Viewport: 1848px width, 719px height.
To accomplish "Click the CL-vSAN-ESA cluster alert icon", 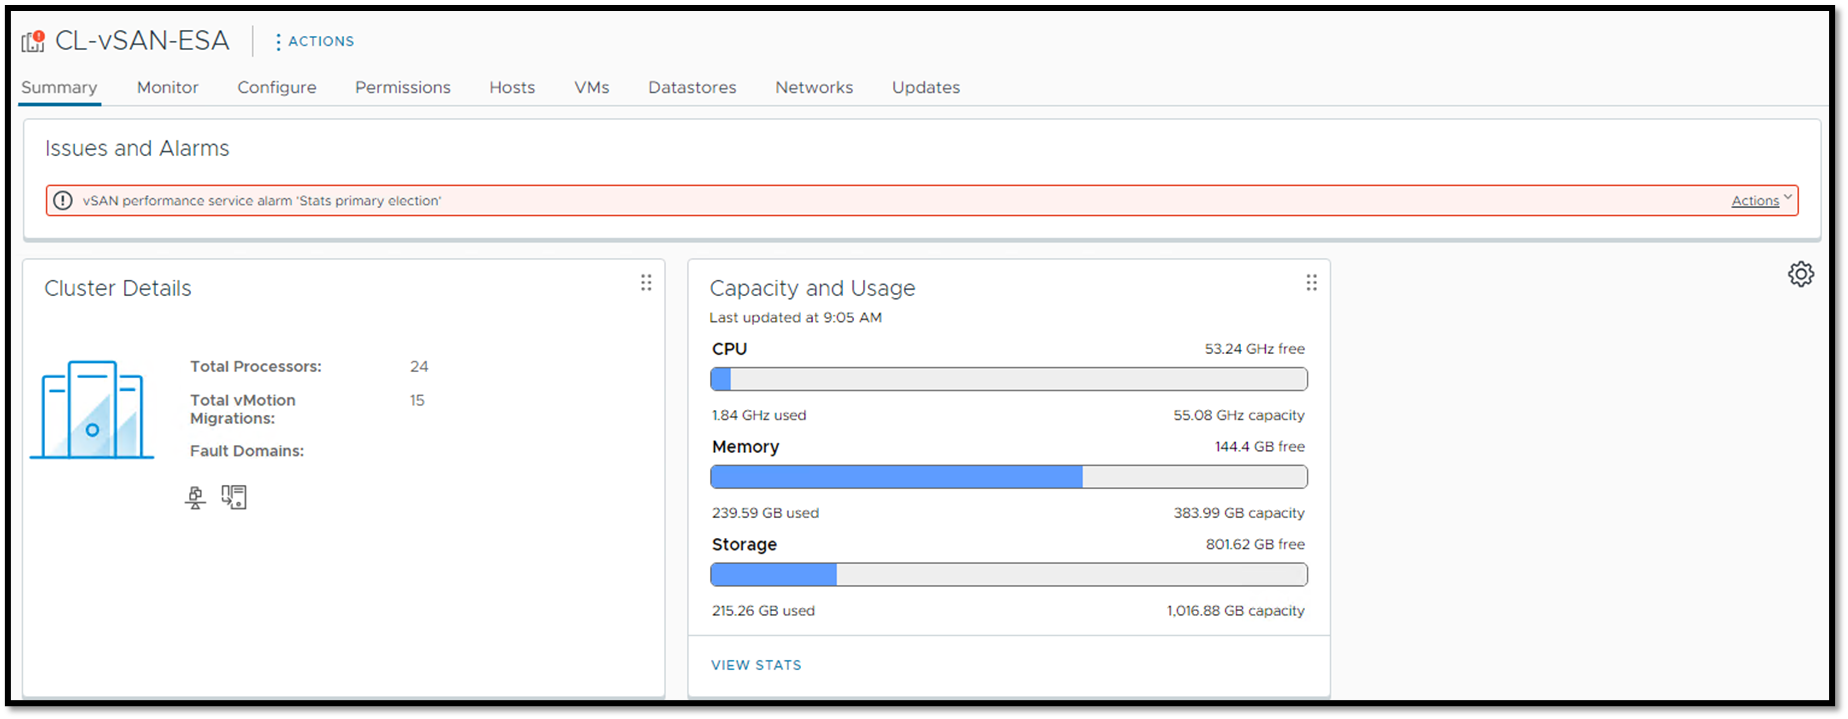I will click(x=33, y=41).
